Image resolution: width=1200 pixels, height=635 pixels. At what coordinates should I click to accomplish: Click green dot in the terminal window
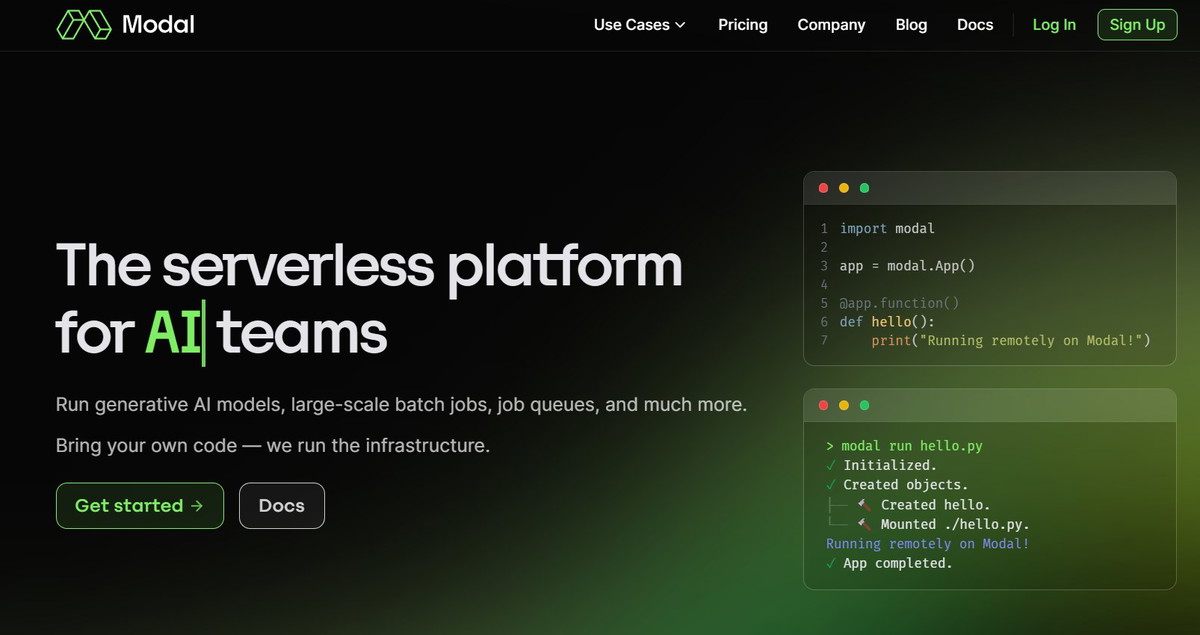click(x=865, y=405)
